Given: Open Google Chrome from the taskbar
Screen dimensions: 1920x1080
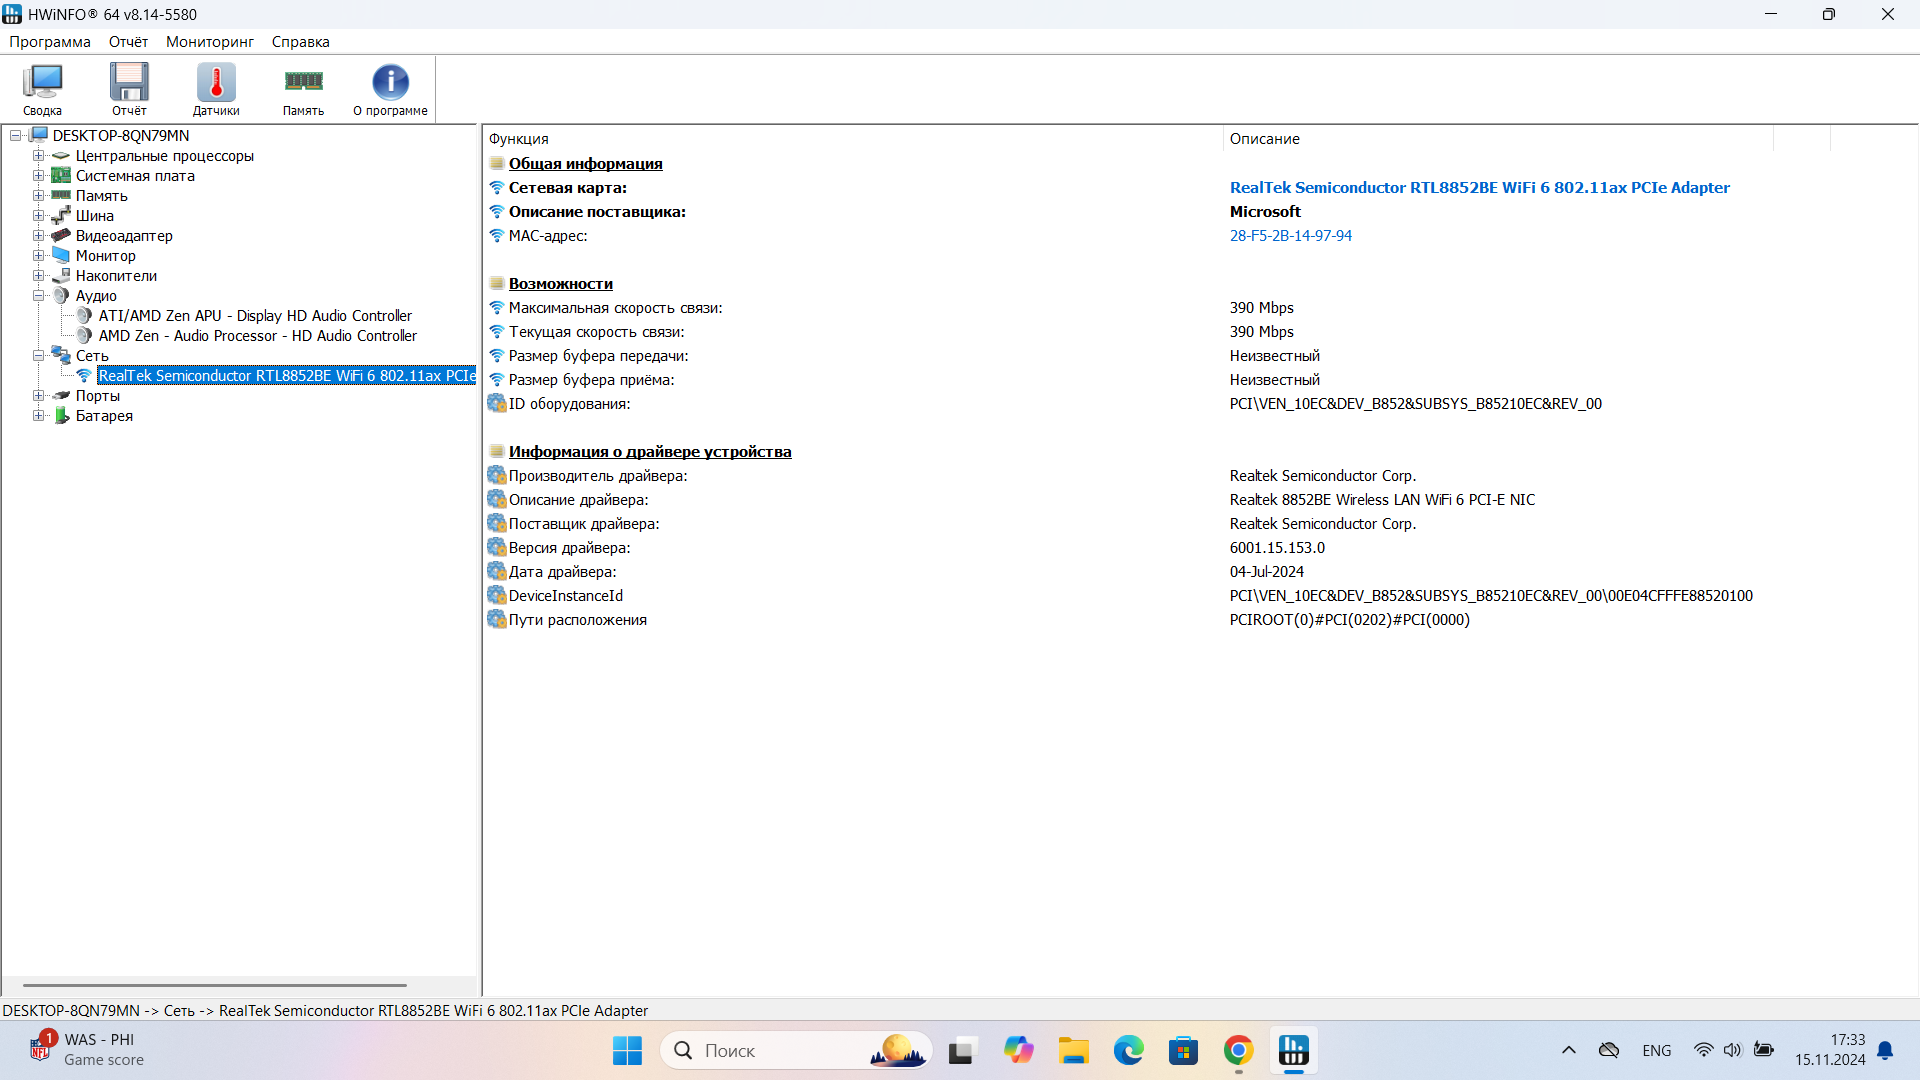Looking at the screenshot, I should (x=1238, y=1051).
